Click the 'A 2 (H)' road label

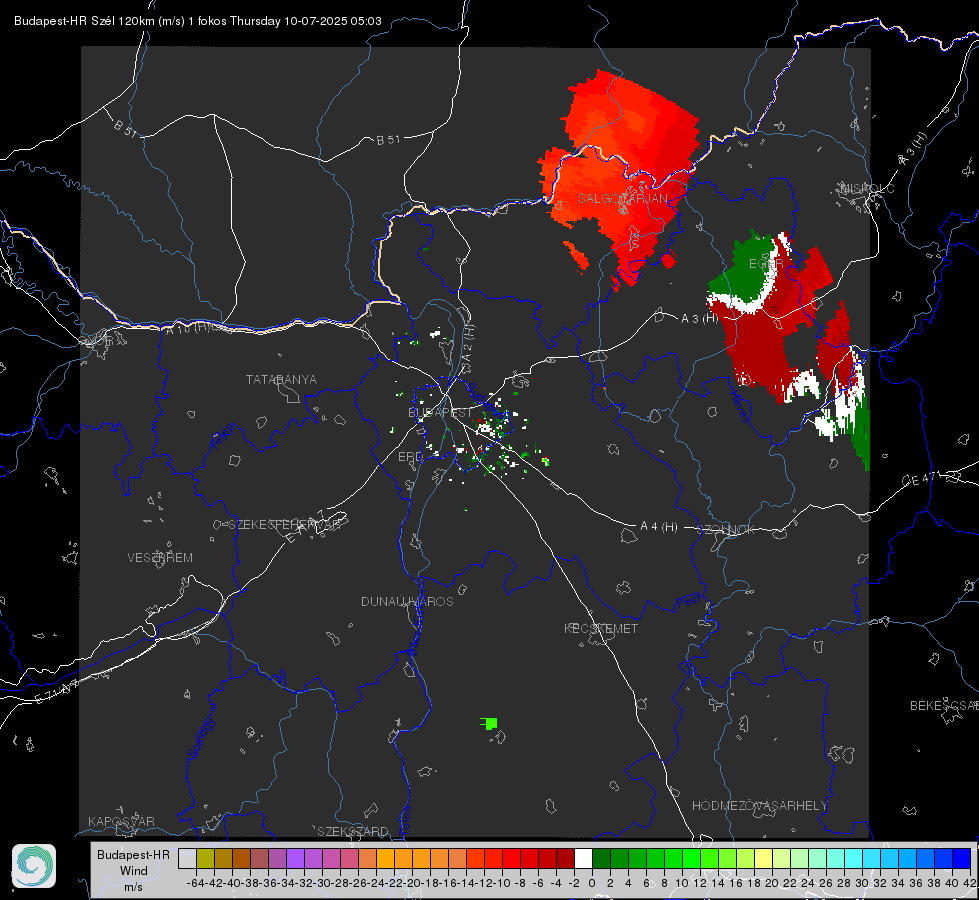tap(468, 343)
